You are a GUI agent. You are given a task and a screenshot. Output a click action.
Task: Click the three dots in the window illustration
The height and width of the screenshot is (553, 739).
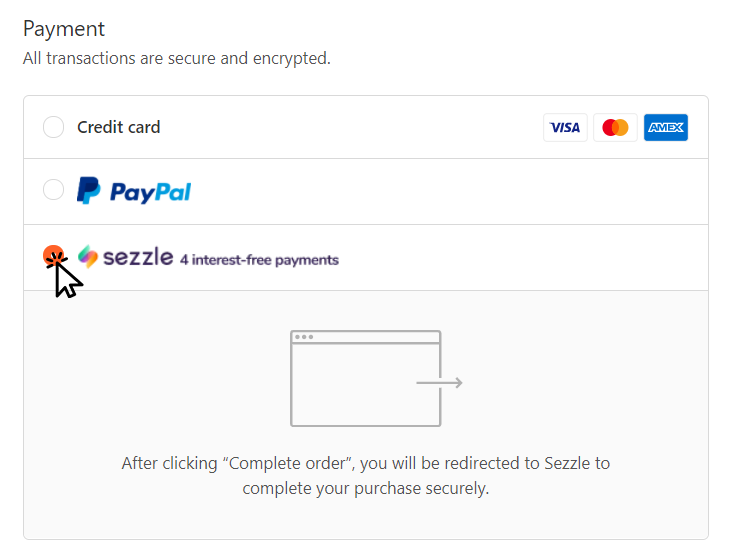pyautogui.click(x=304, y=337)
